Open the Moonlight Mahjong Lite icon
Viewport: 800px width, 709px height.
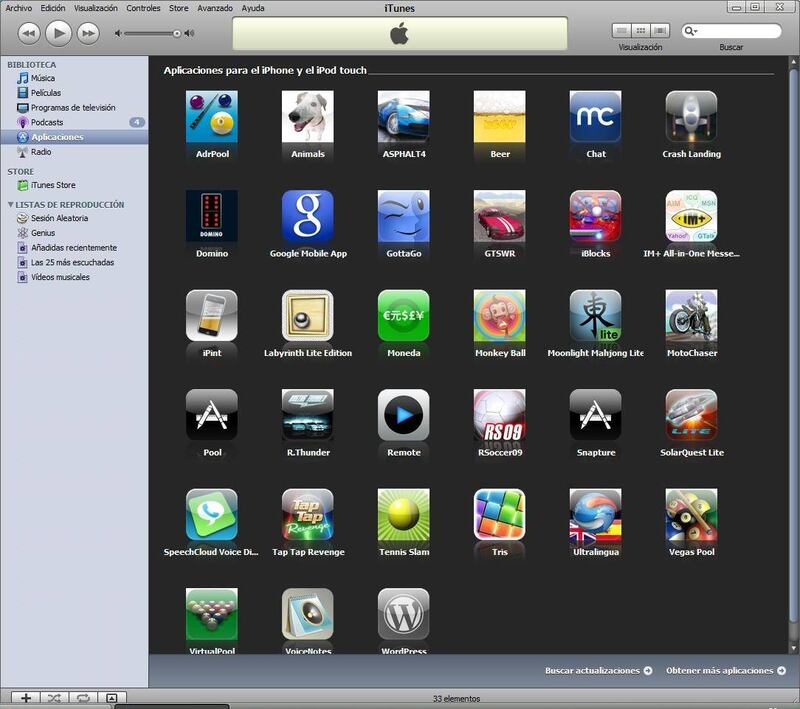point(595,316)
